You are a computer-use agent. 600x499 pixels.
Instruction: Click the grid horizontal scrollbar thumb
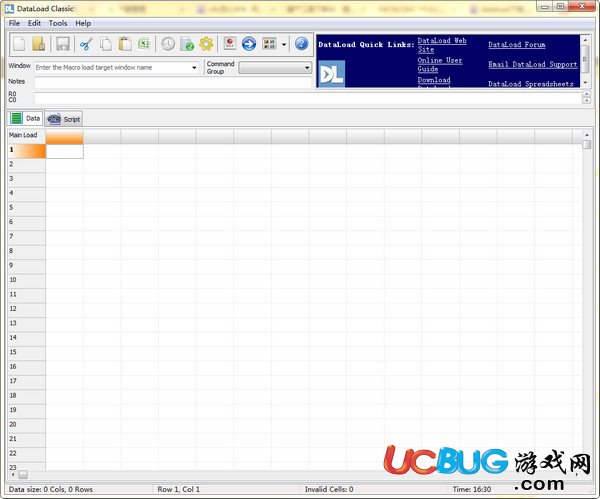(x=23, y=475)
